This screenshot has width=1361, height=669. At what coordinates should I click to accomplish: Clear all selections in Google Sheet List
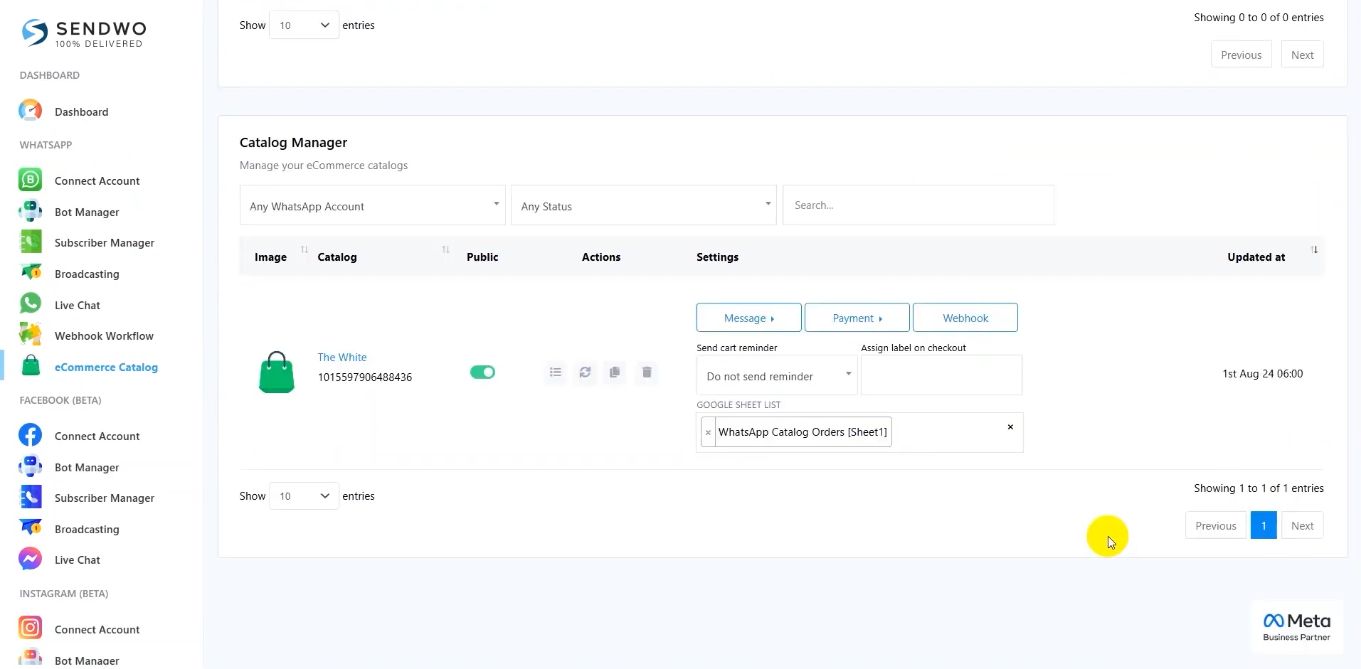pos(1010,427)
